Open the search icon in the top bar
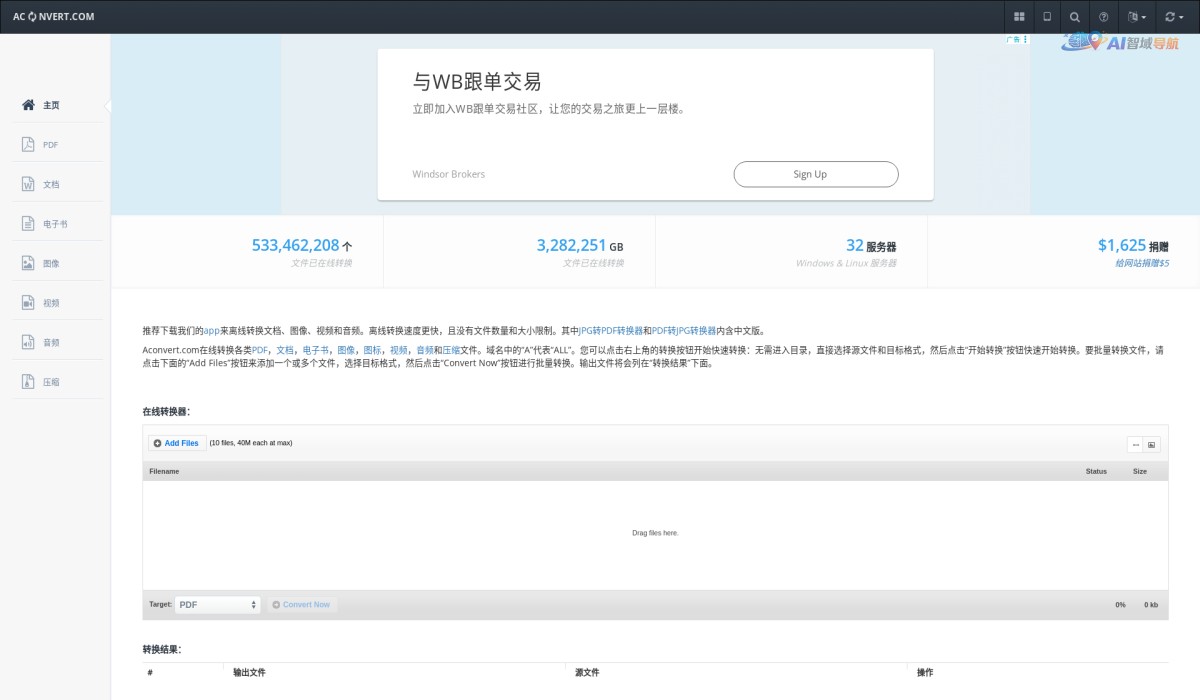 [1075, 16]
